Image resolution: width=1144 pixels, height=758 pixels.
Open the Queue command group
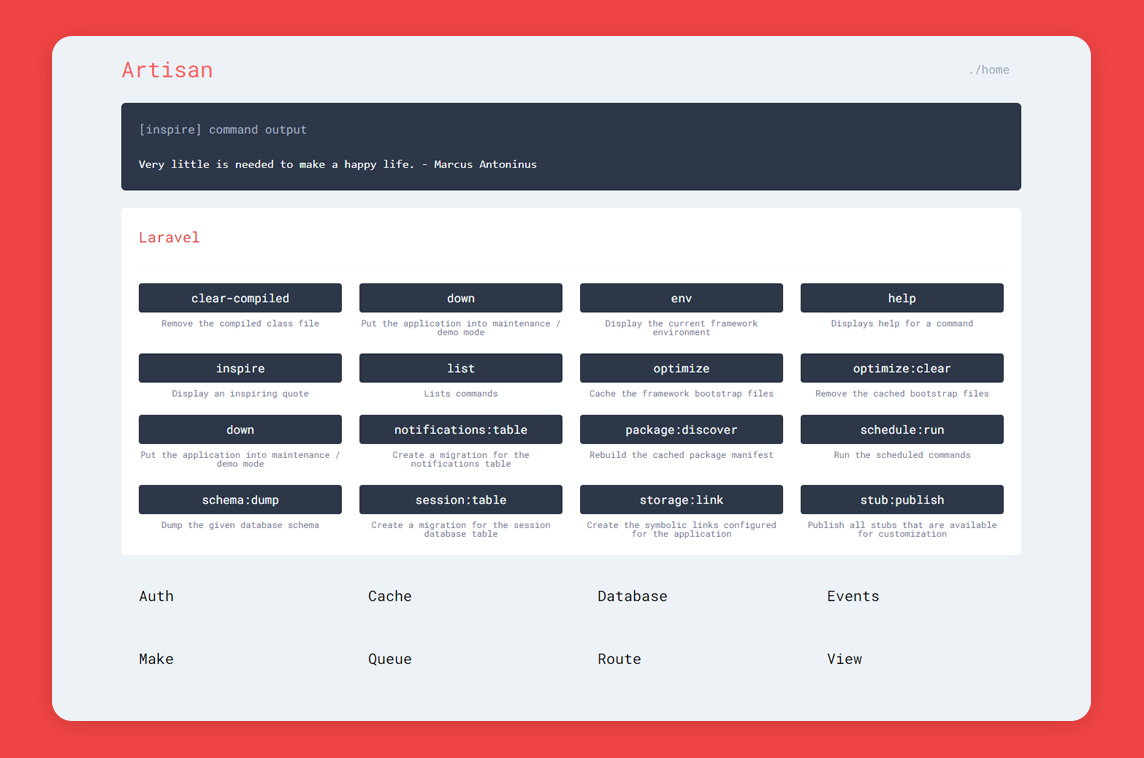coord(390,659)
